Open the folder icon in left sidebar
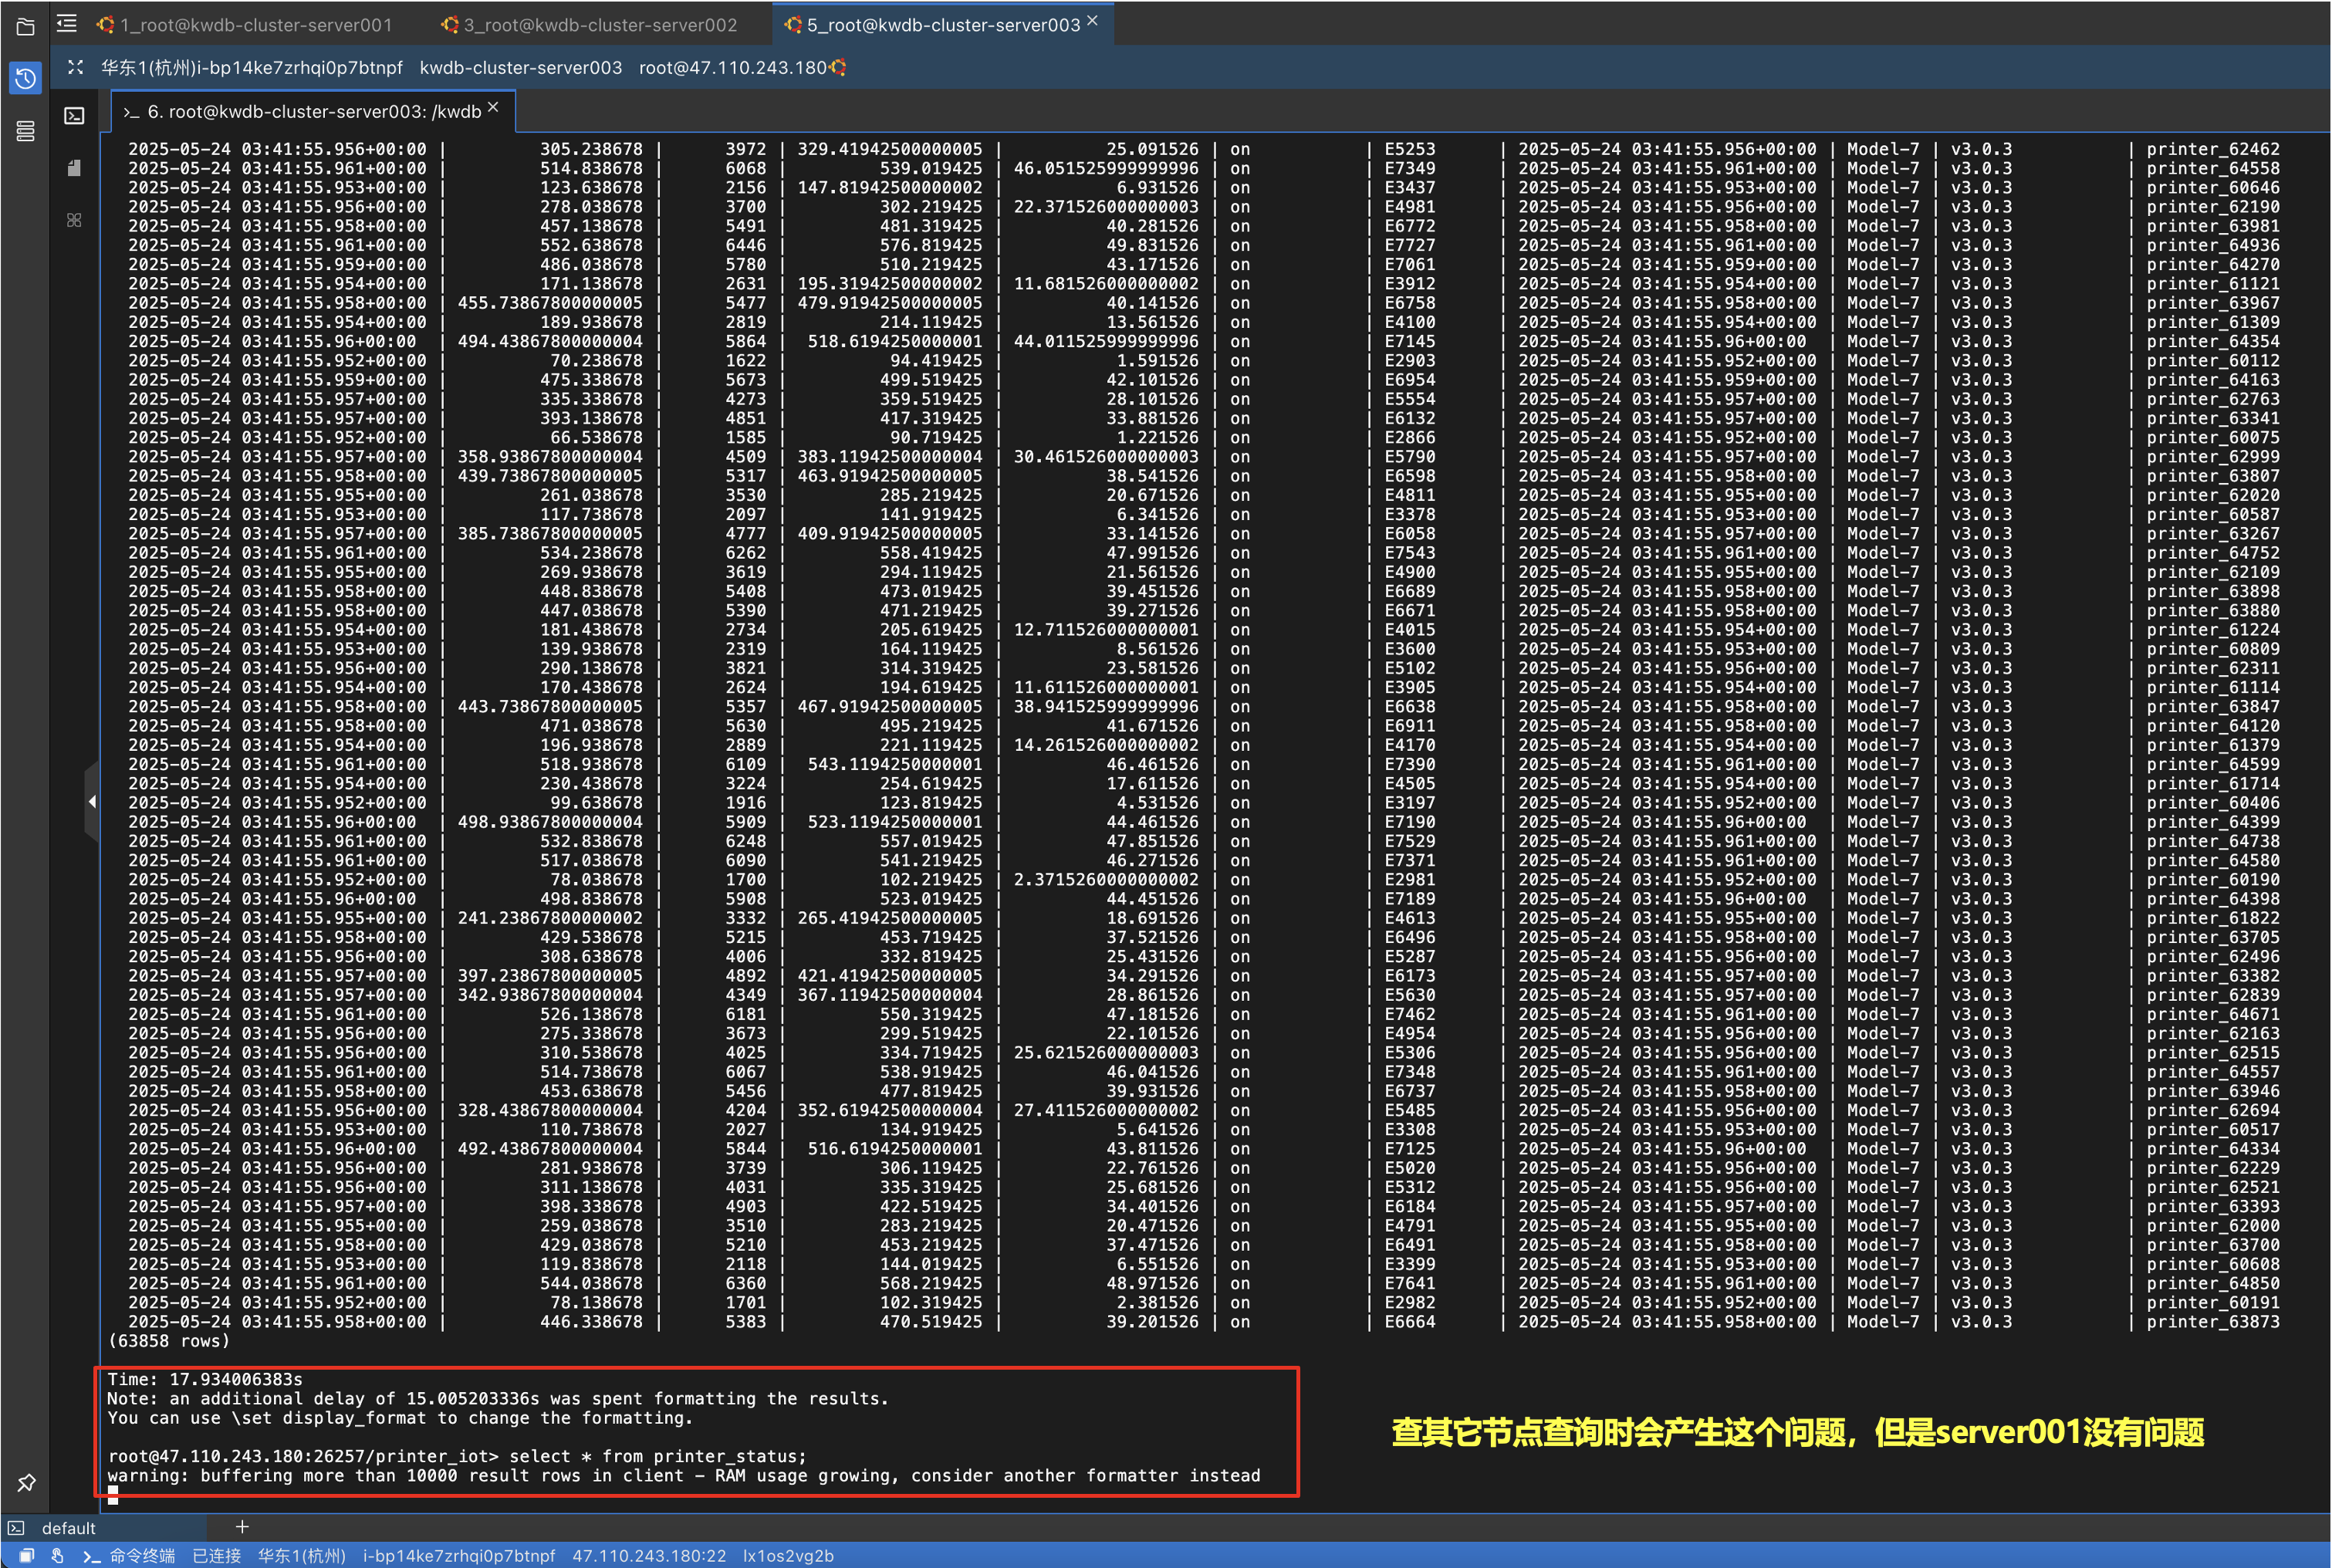The height and width of the screenshot is (1568, 2332). [x=25, y=27]
